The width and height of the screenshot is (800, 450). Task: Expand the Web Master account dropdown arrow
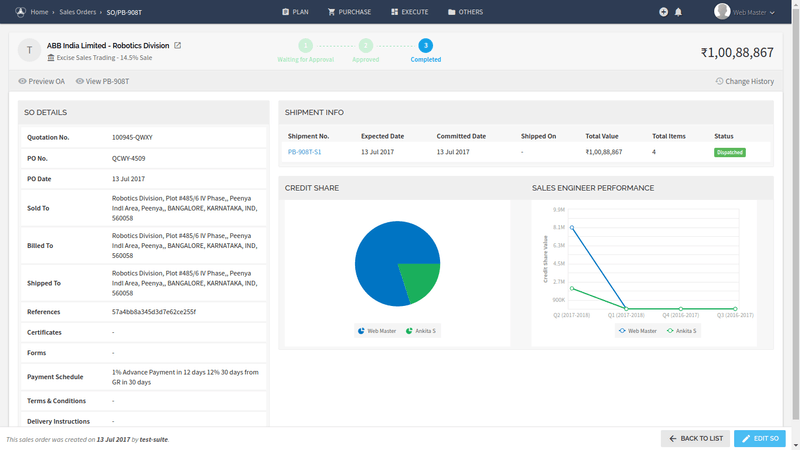point(771,12)
